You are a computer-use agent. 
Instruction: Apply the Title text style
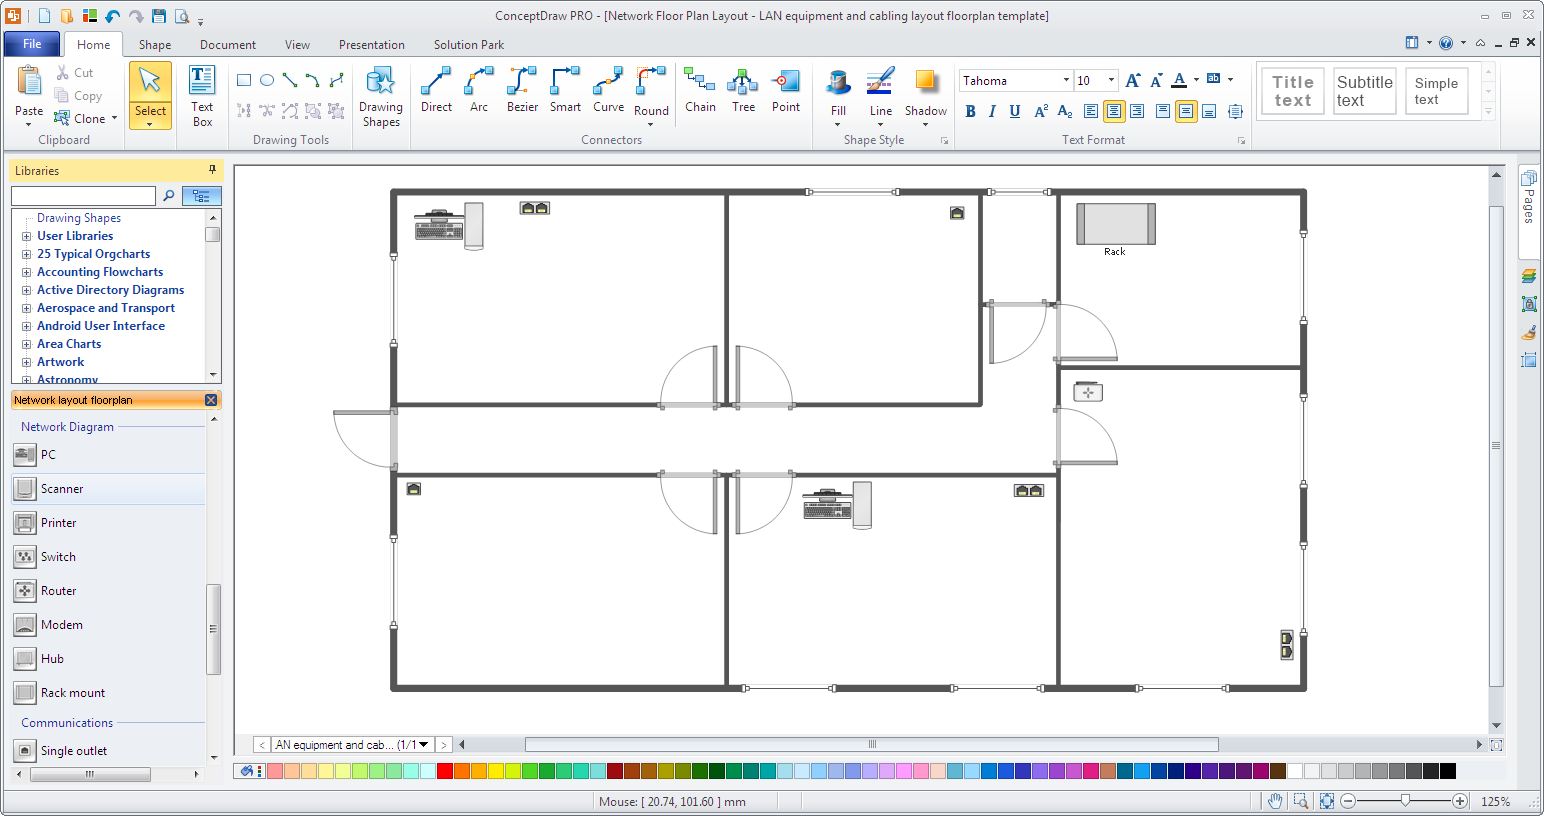tap(1293, 91)
